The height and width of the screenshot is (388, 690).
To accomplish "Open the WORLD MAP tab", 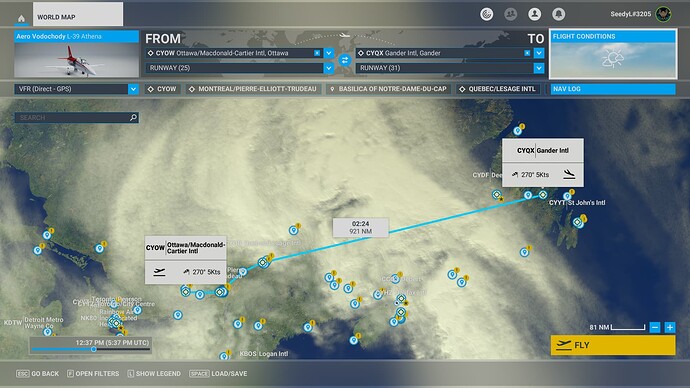I will tap(78, 15).
